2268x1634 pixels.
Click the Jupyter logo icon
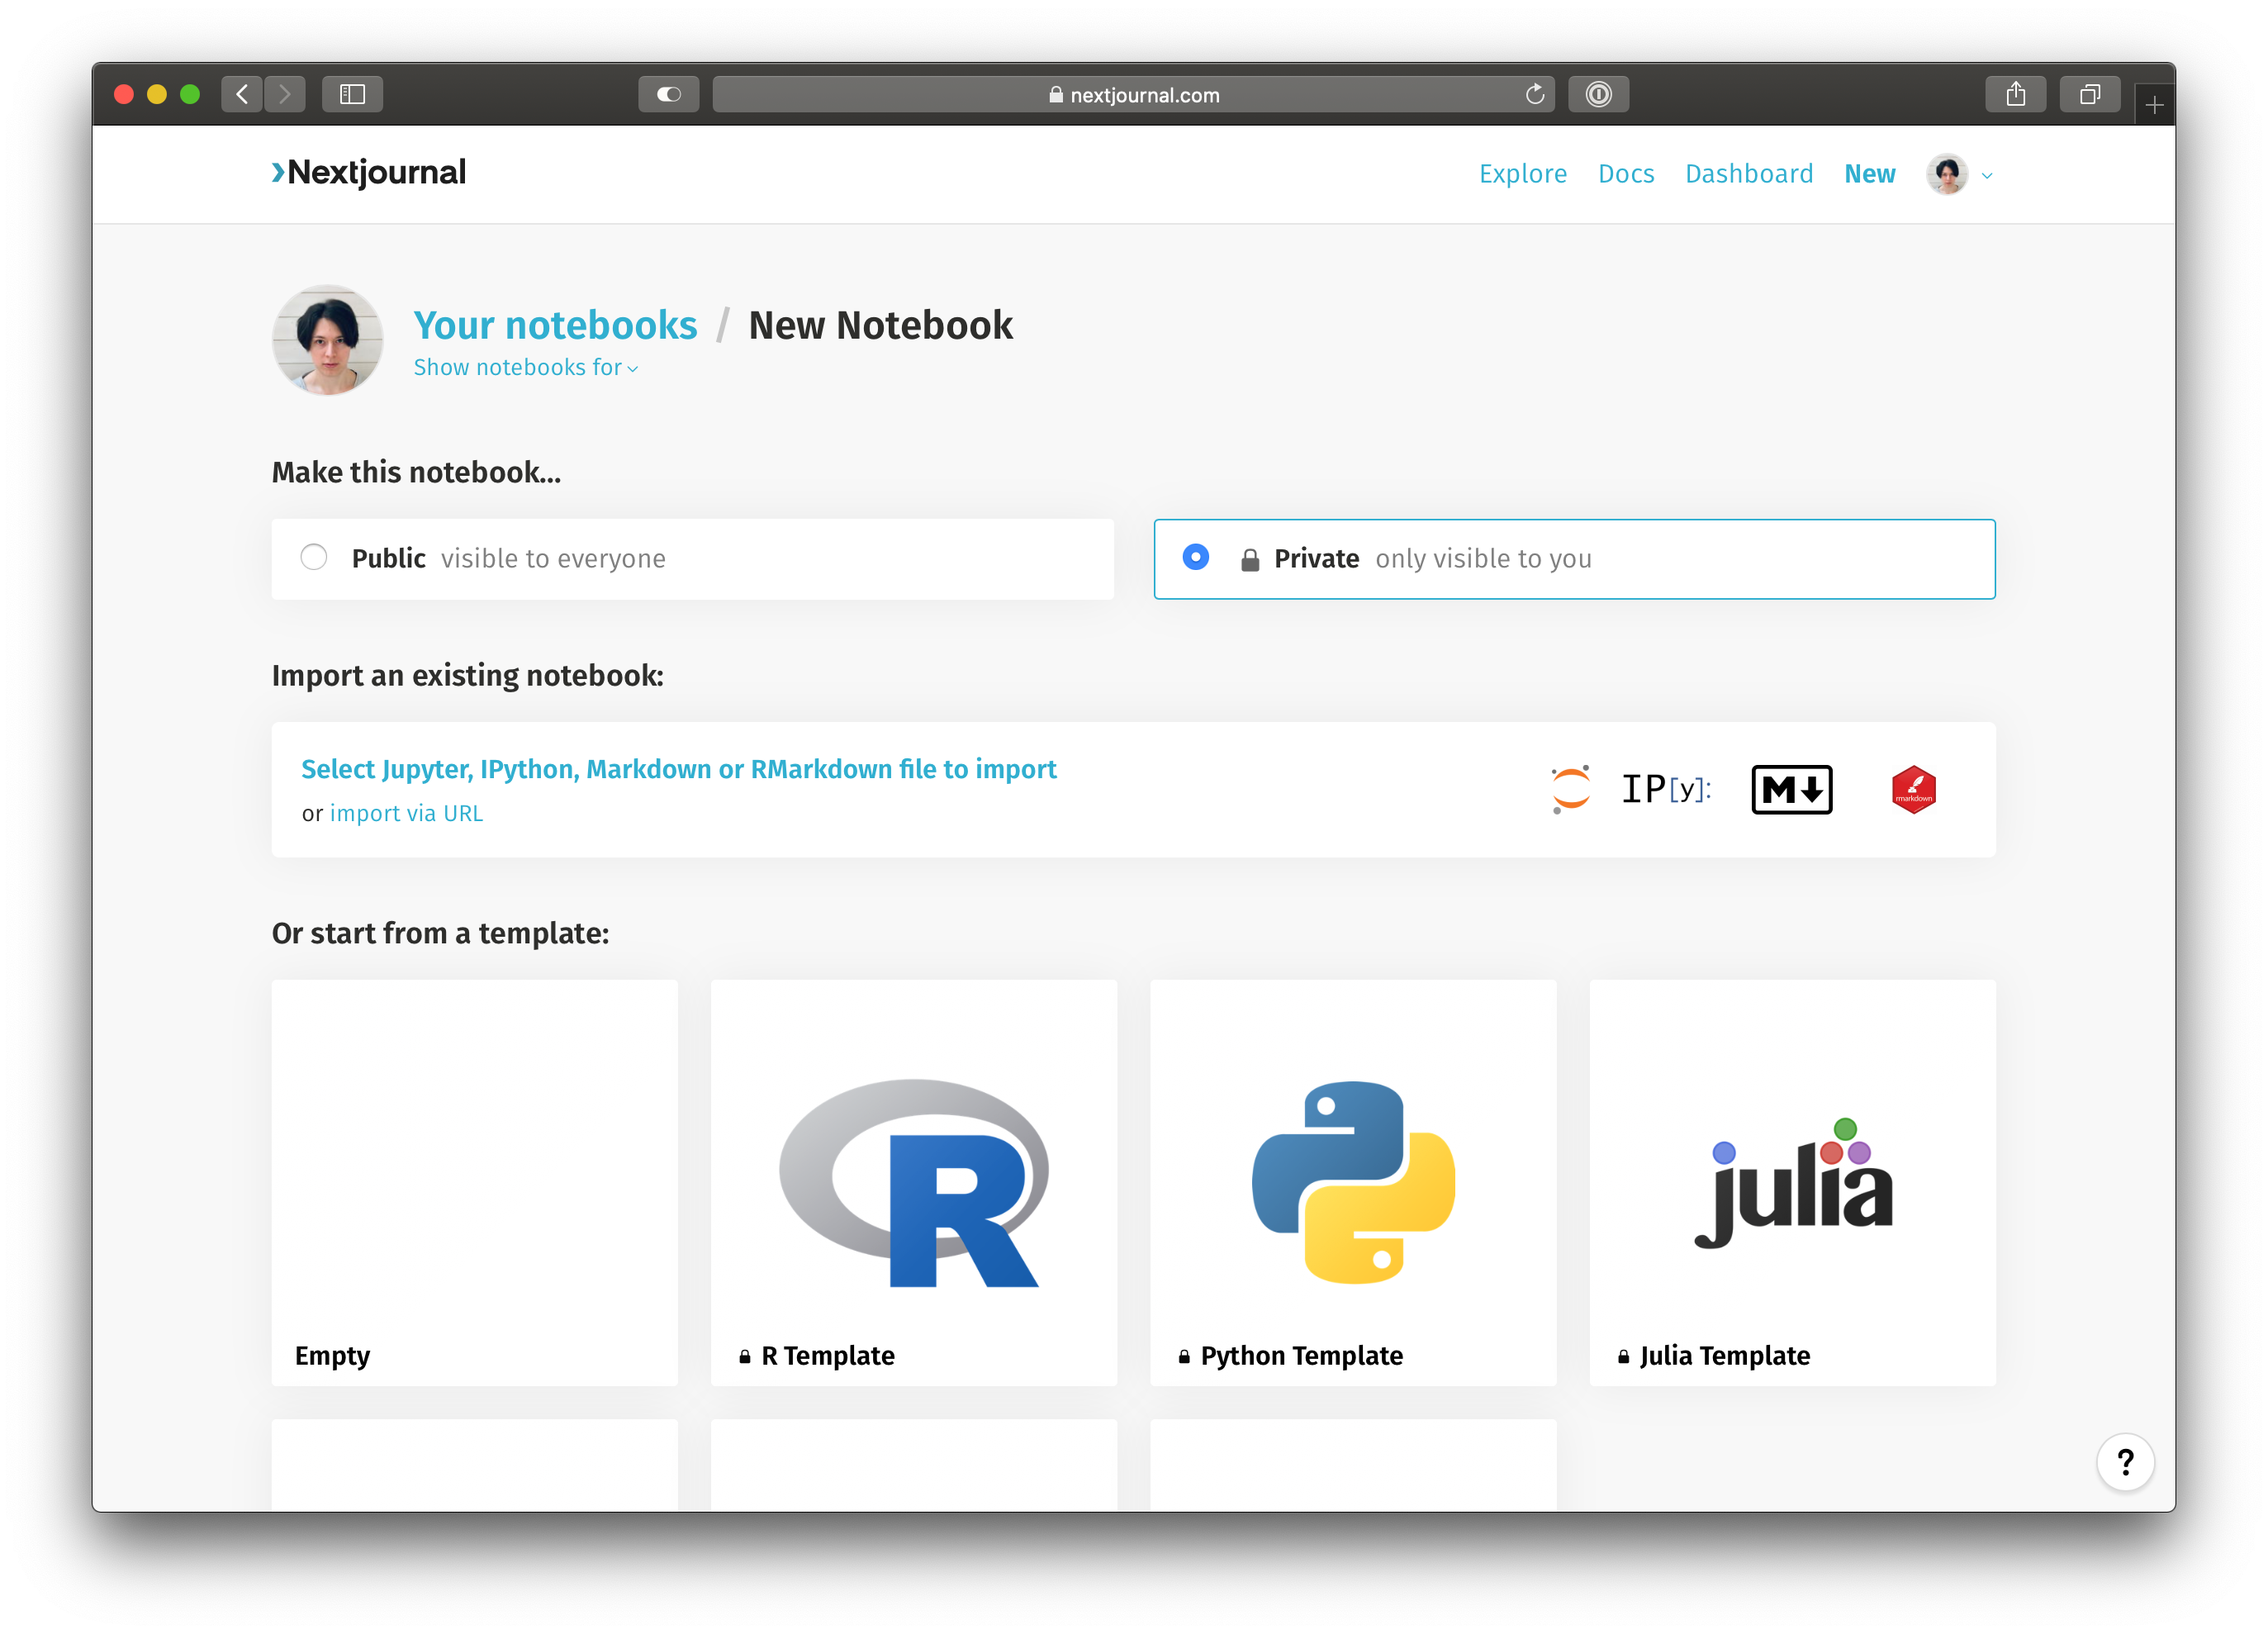click(x=1570, y=789)
